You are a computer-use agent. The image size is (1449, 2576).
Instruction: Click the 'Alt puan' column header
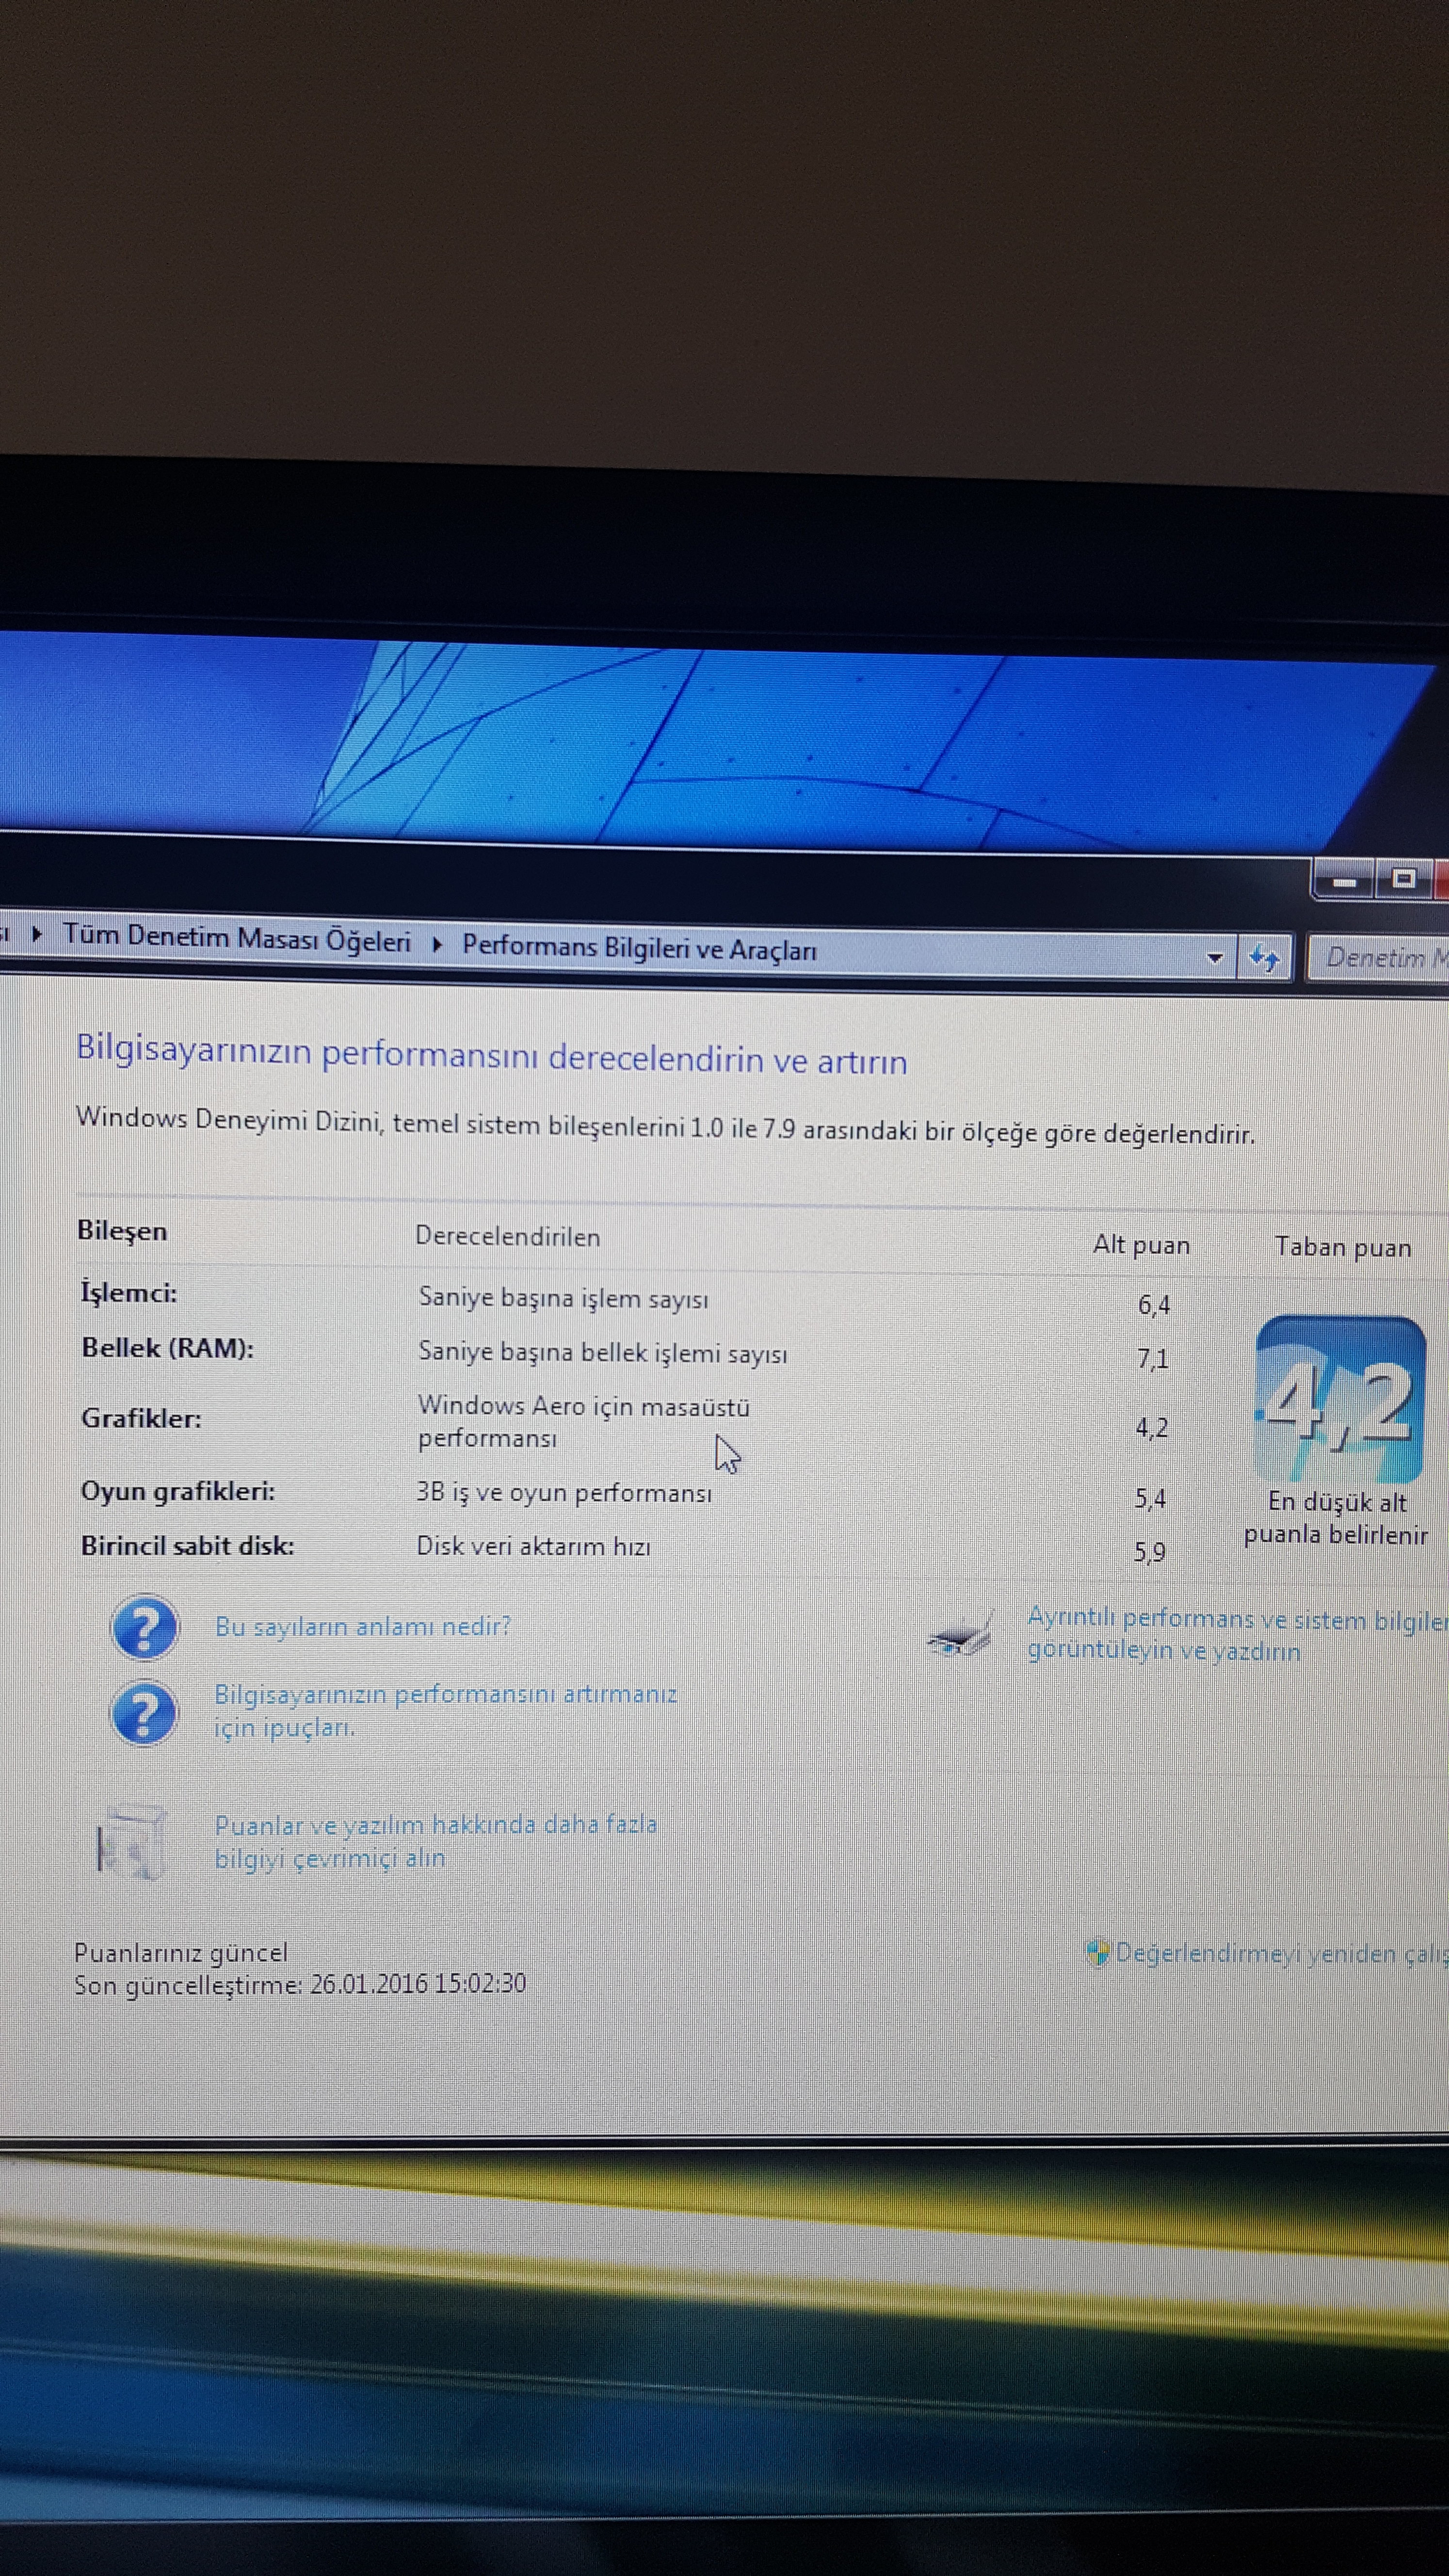pos(1141,1245)
